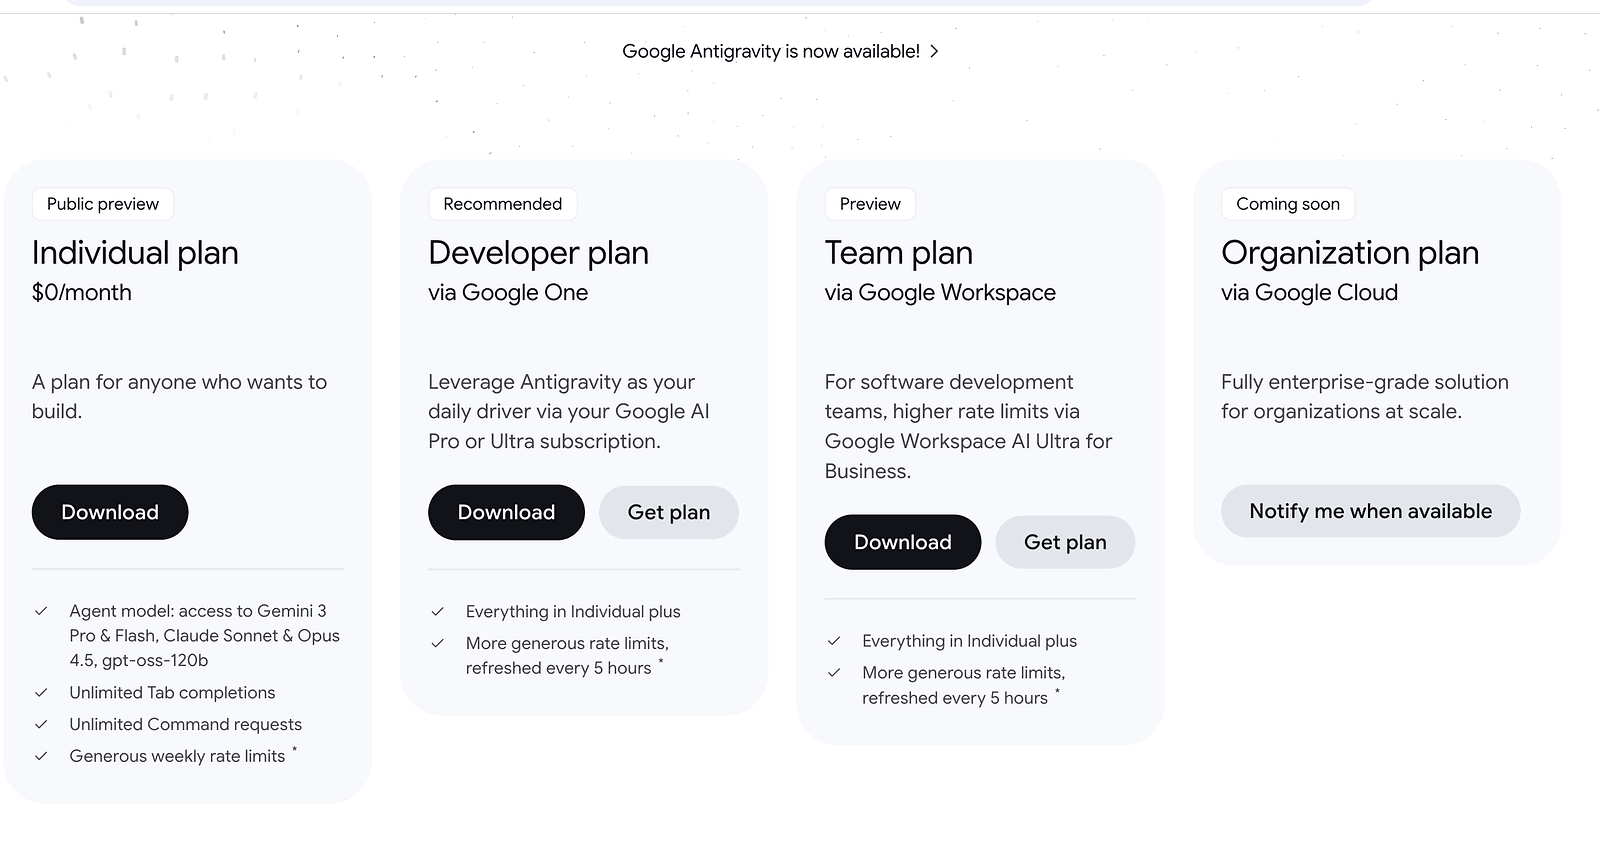Click the Public preview badge
Image resolution: width=1600 pixels, height=854 pixels.
tap(103, 204)
